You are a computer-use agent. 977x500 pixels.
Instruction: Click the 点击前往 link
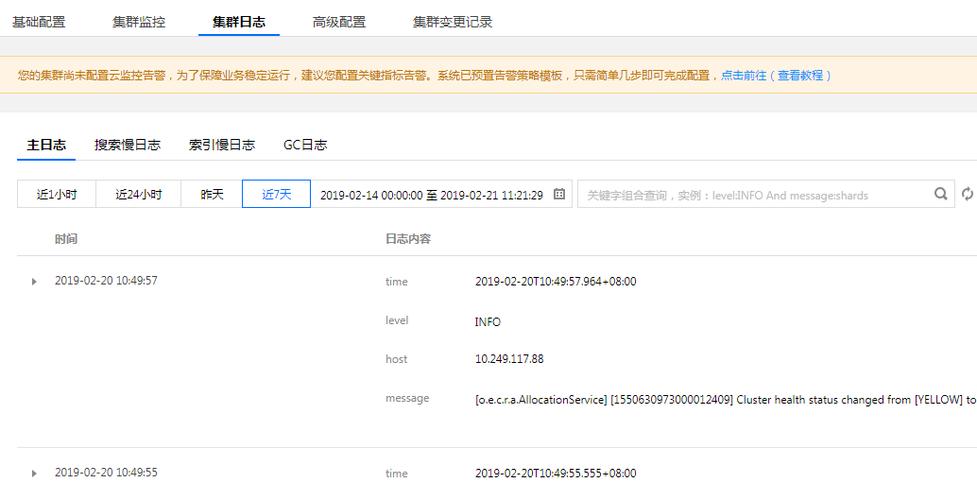pyautogui.click(x=743, y=75)
